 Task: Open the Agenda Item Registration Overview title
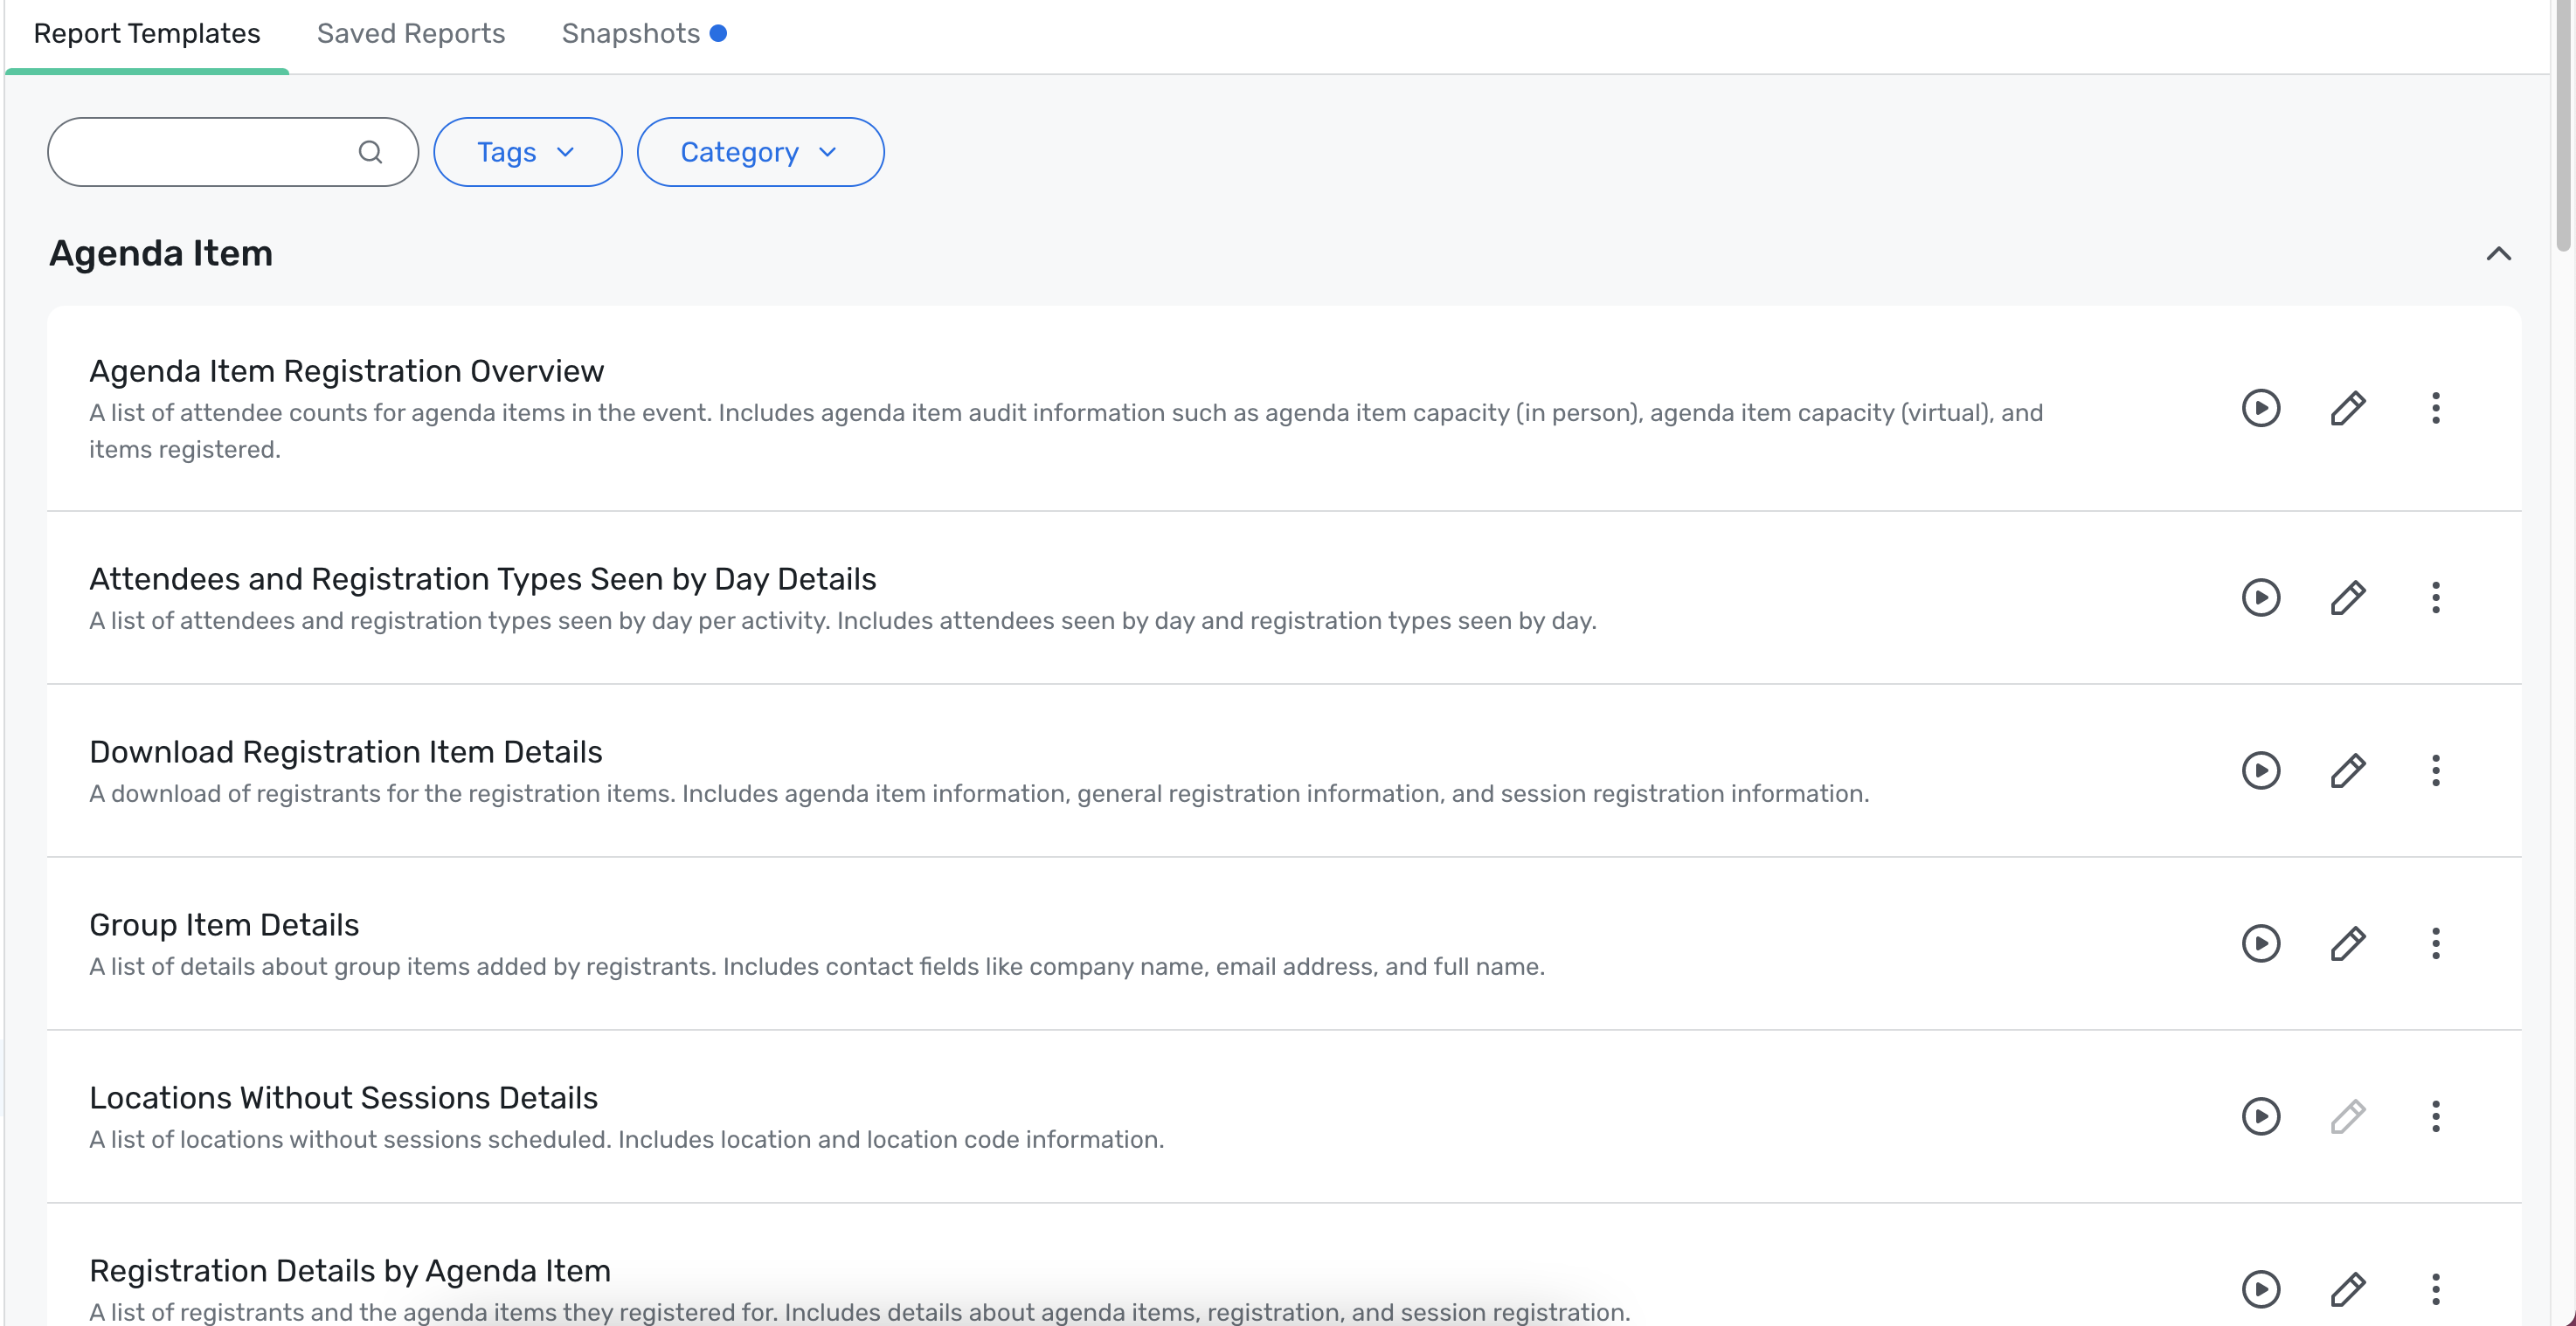click(346, 371)
